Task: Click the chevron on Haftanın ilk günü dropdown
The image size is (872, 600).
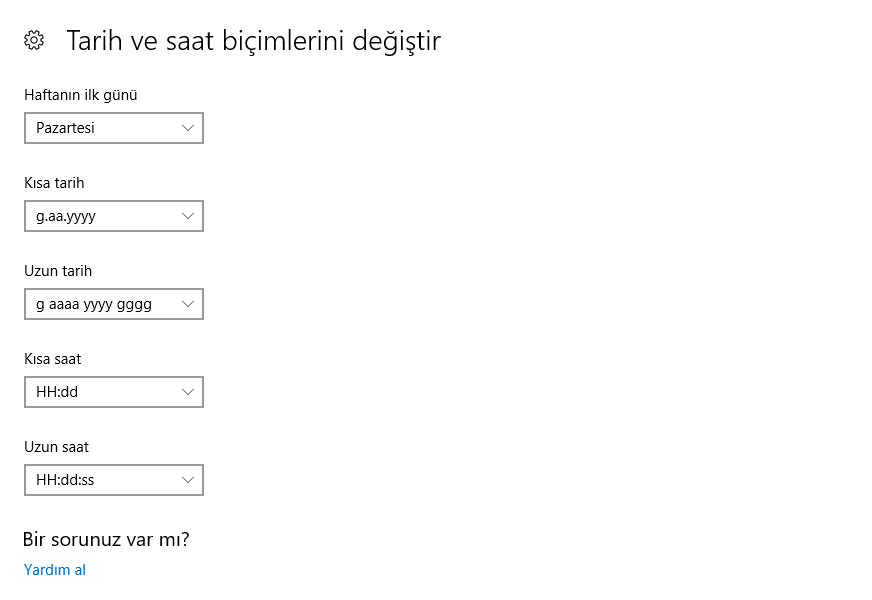Action: [x=188, y=128]
